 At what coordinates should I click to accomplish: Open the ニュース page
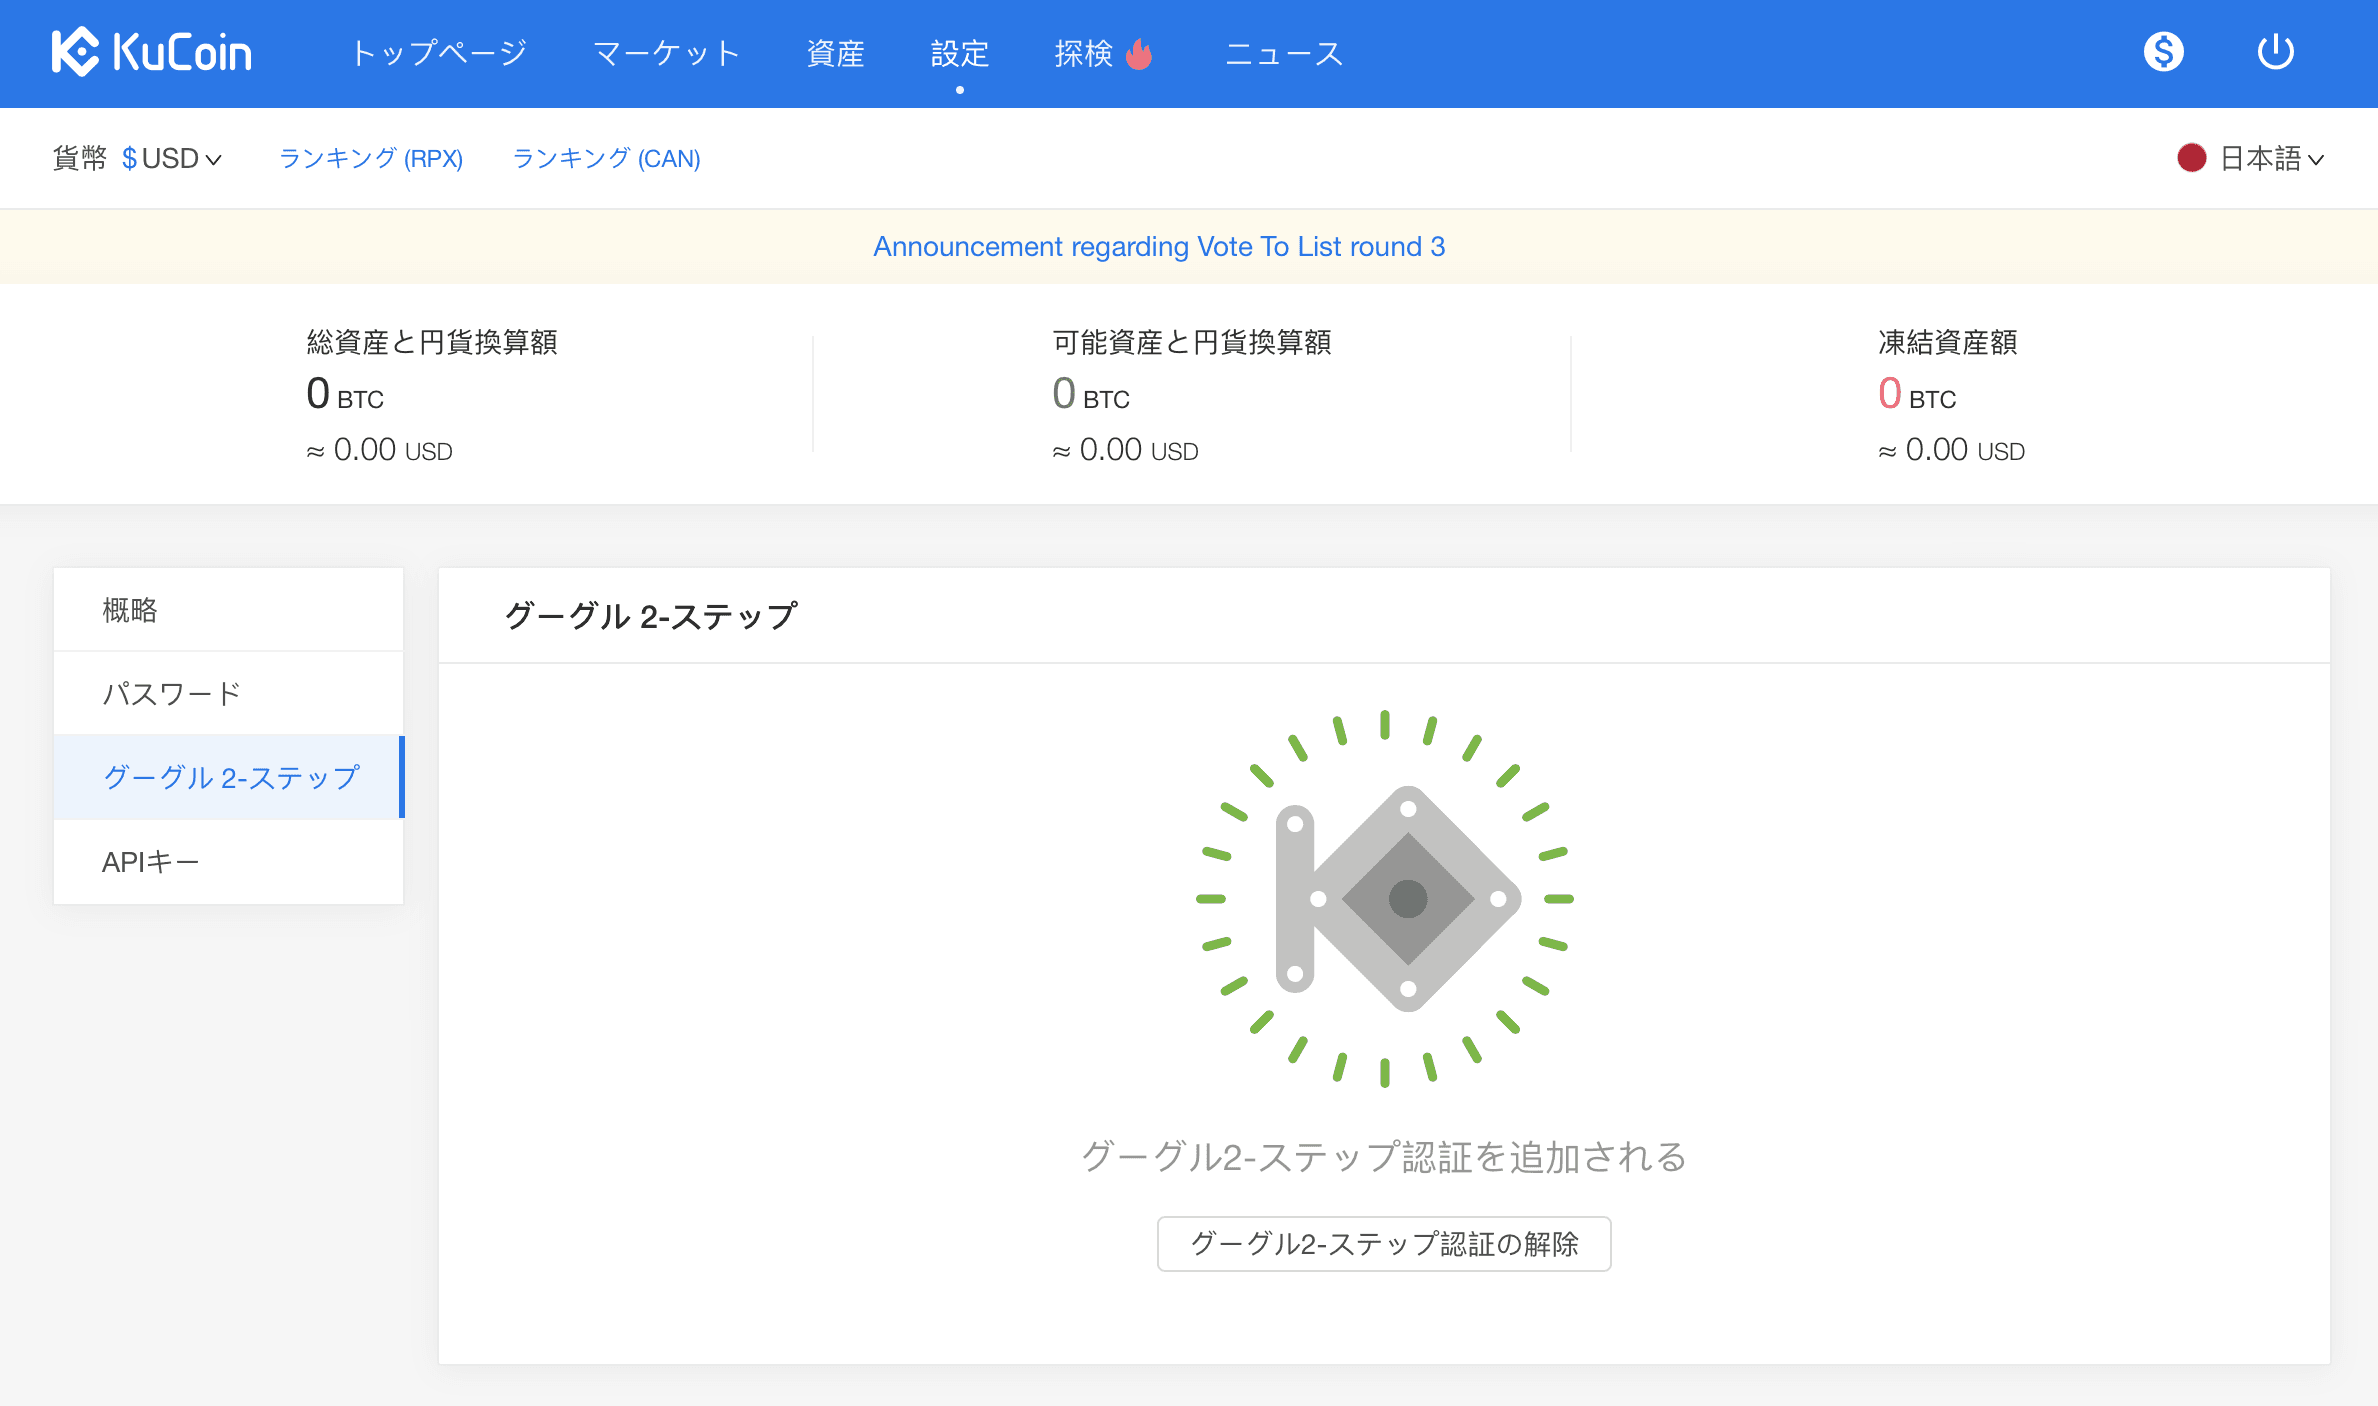click(1284, 53)
